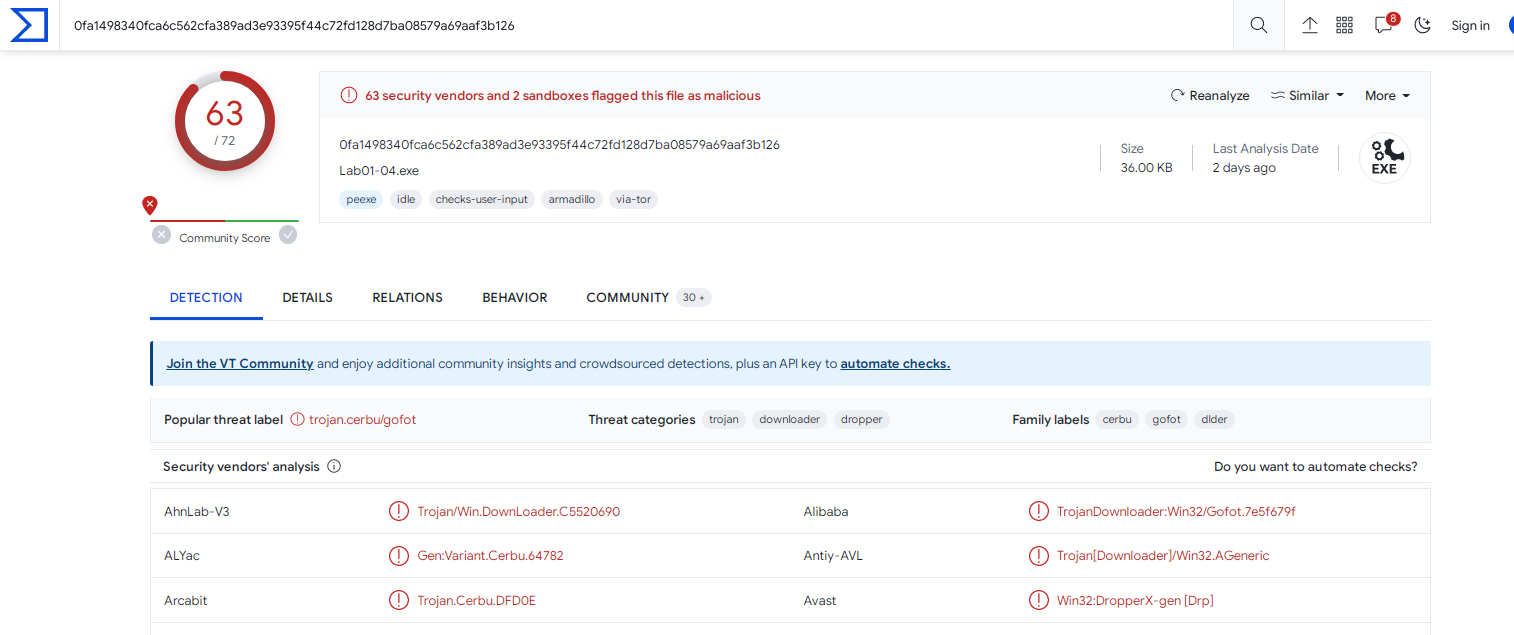Click the red community score marker pin
This screenshot has height=635, width=1514.
pyautogui.click(x=150, y=205)
